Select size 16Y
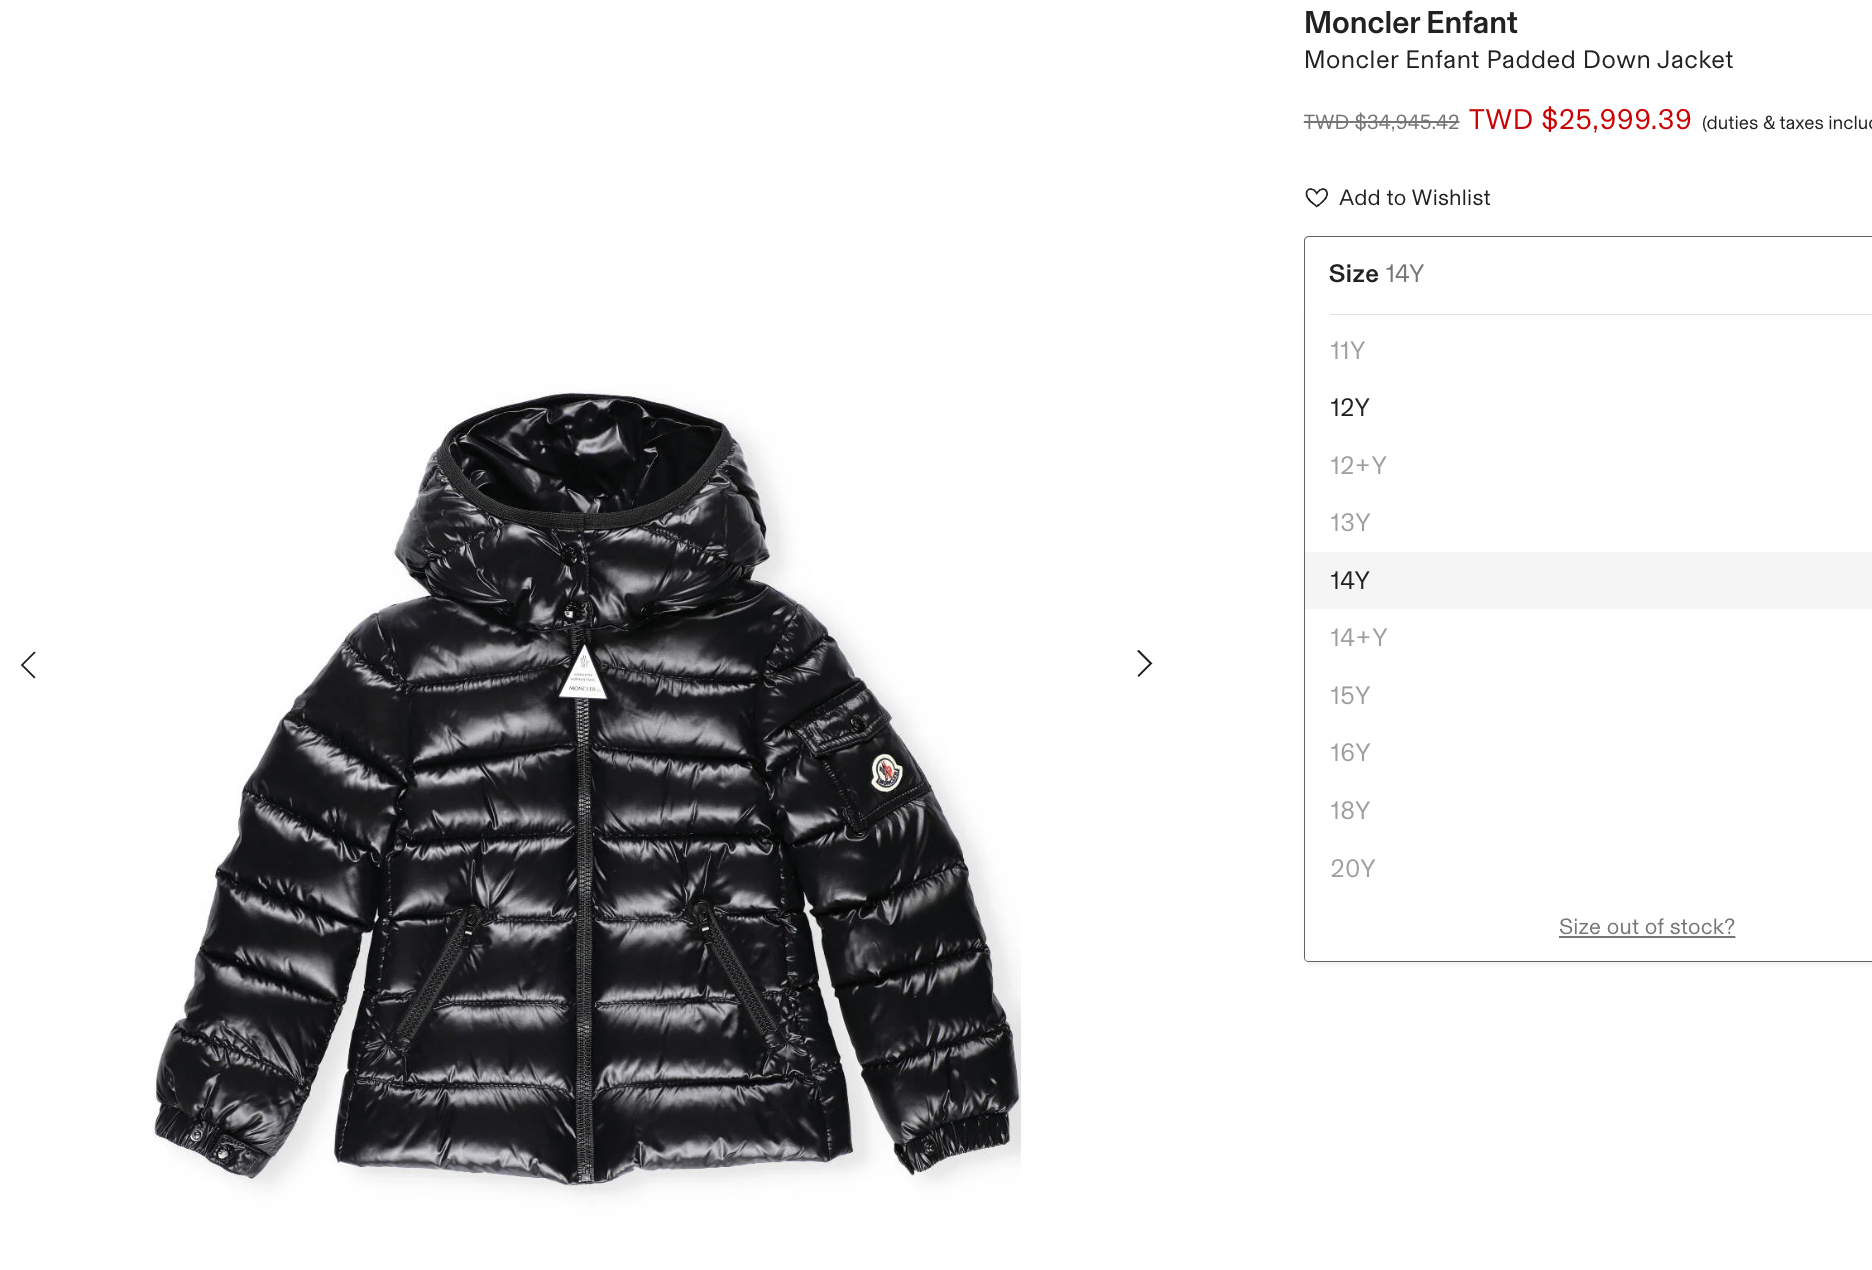This screenshot has width=1872, height=1270. coord(1588,753)
